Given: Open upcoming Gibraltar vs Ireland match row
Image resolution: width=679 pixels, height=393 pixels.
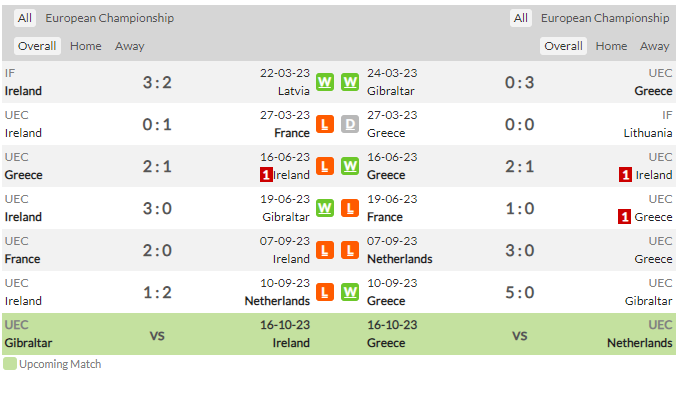Looking at the screenshot, I should (x=157, y=334).
